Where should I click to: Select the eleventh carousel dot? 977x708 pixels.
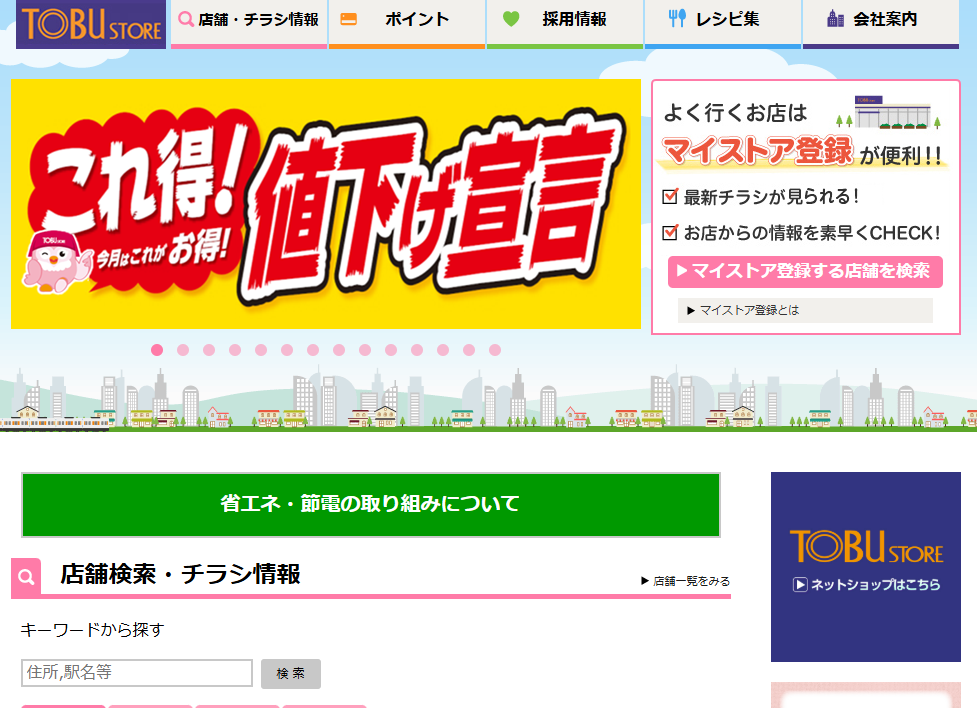[417, 350]
